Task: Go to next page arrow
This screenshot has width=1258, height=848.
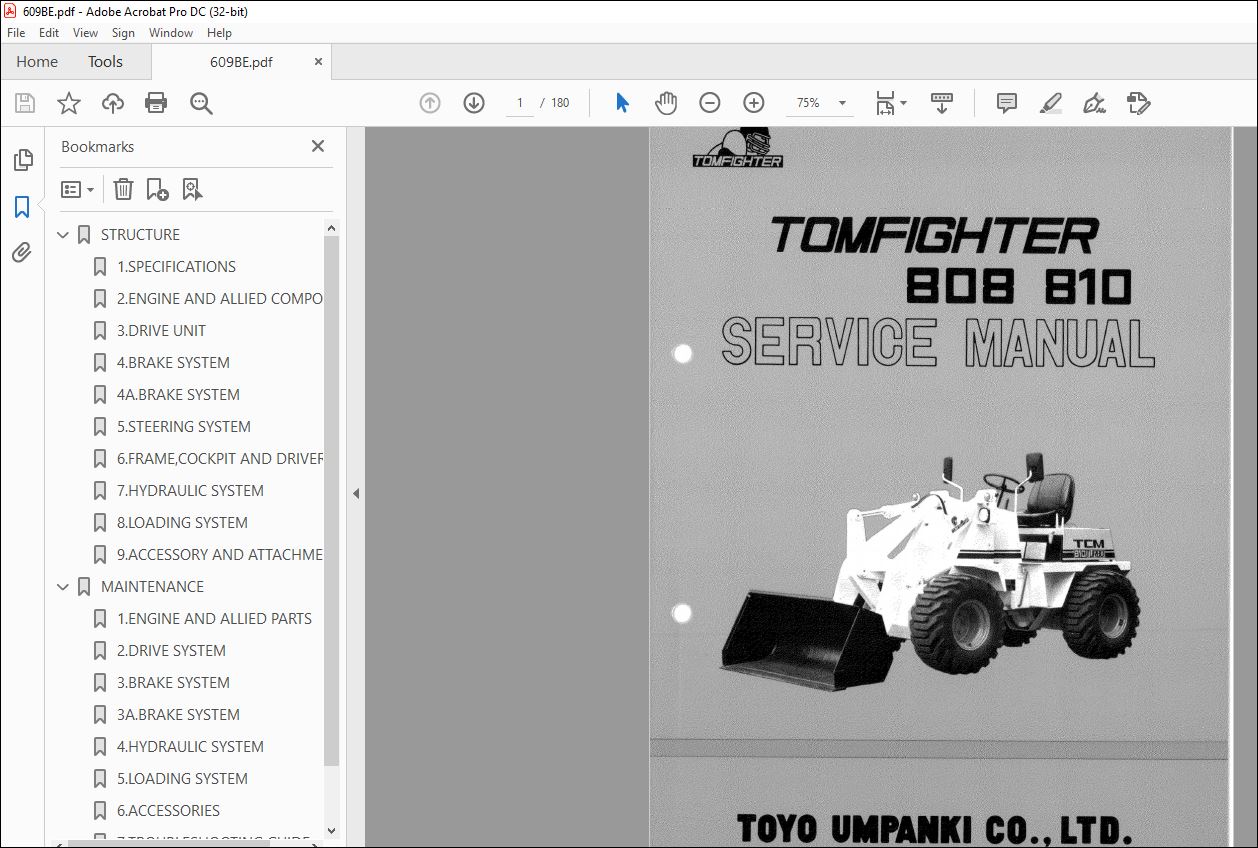Action: [474, 103]
